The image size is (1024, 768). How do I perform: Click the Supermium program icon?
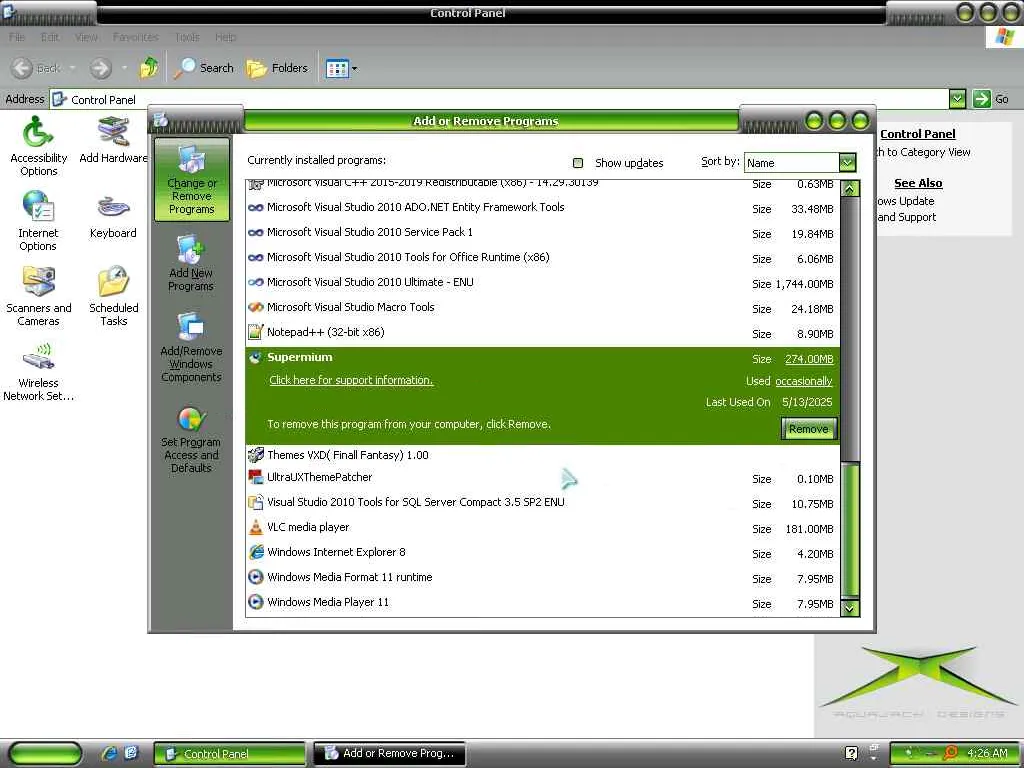pyautogui.click(x=255, y=357)
